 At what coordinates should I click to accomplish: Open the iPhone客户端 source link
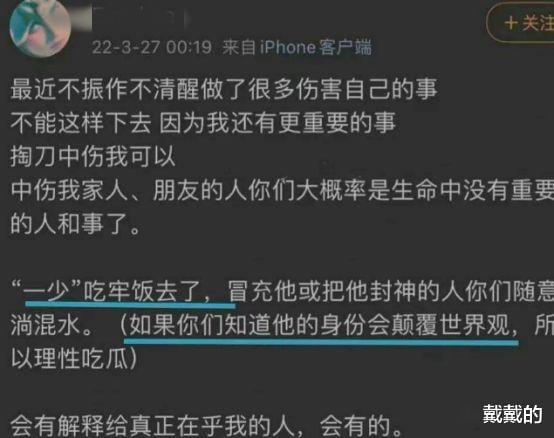pyautogui.click(x=316, y=47)
